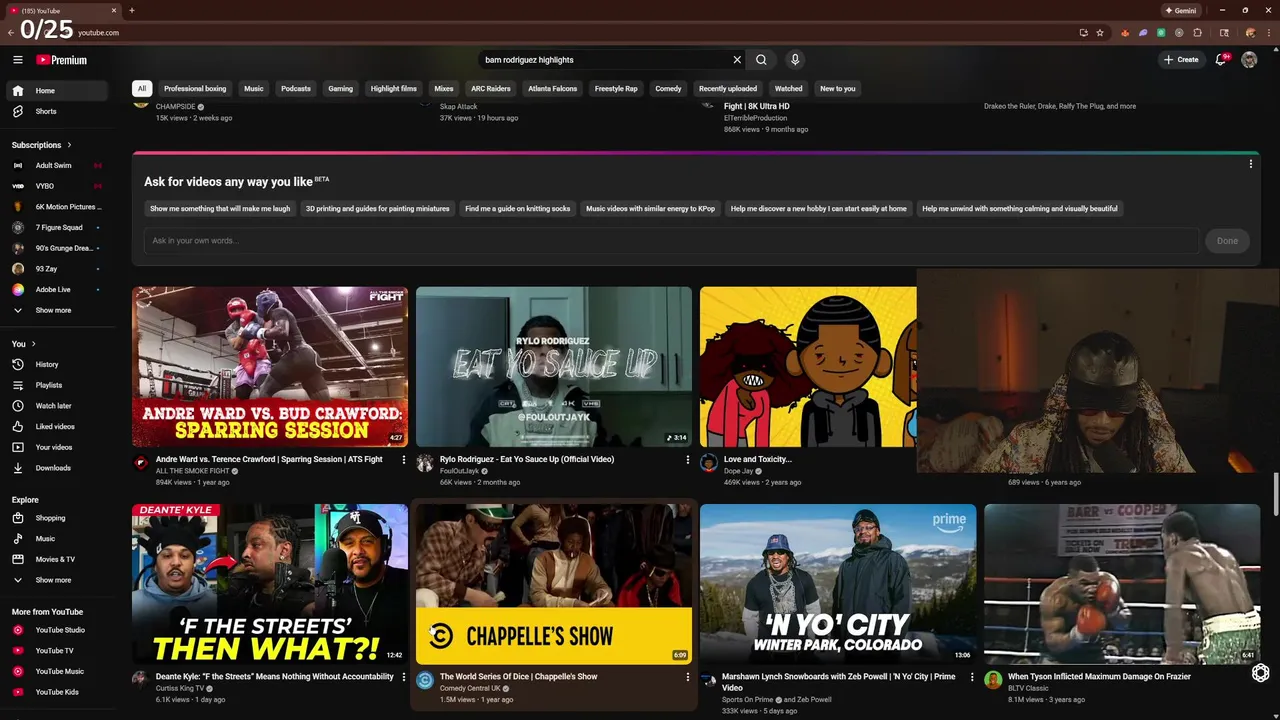Open the VYBO subscription
The image size is (1280, 720).
58,186
